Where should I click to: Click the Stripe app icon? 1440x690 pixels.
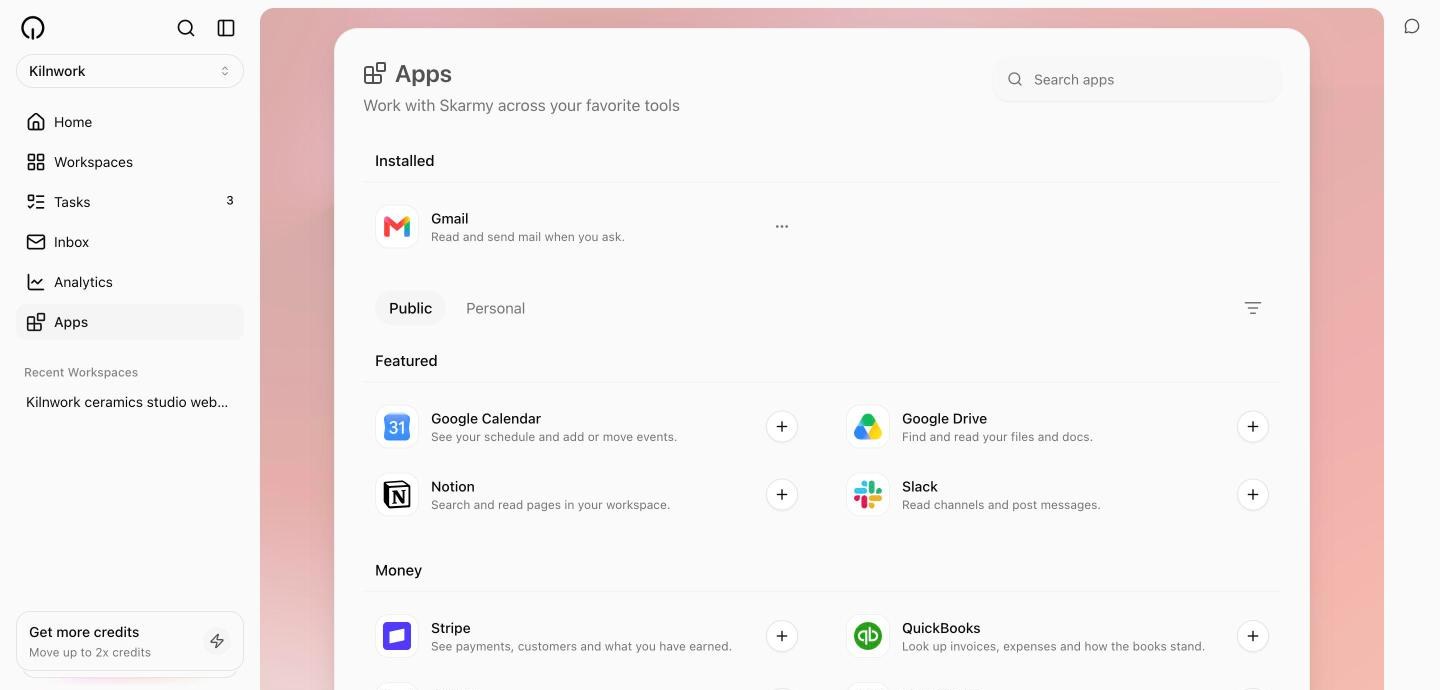(397, 636)
